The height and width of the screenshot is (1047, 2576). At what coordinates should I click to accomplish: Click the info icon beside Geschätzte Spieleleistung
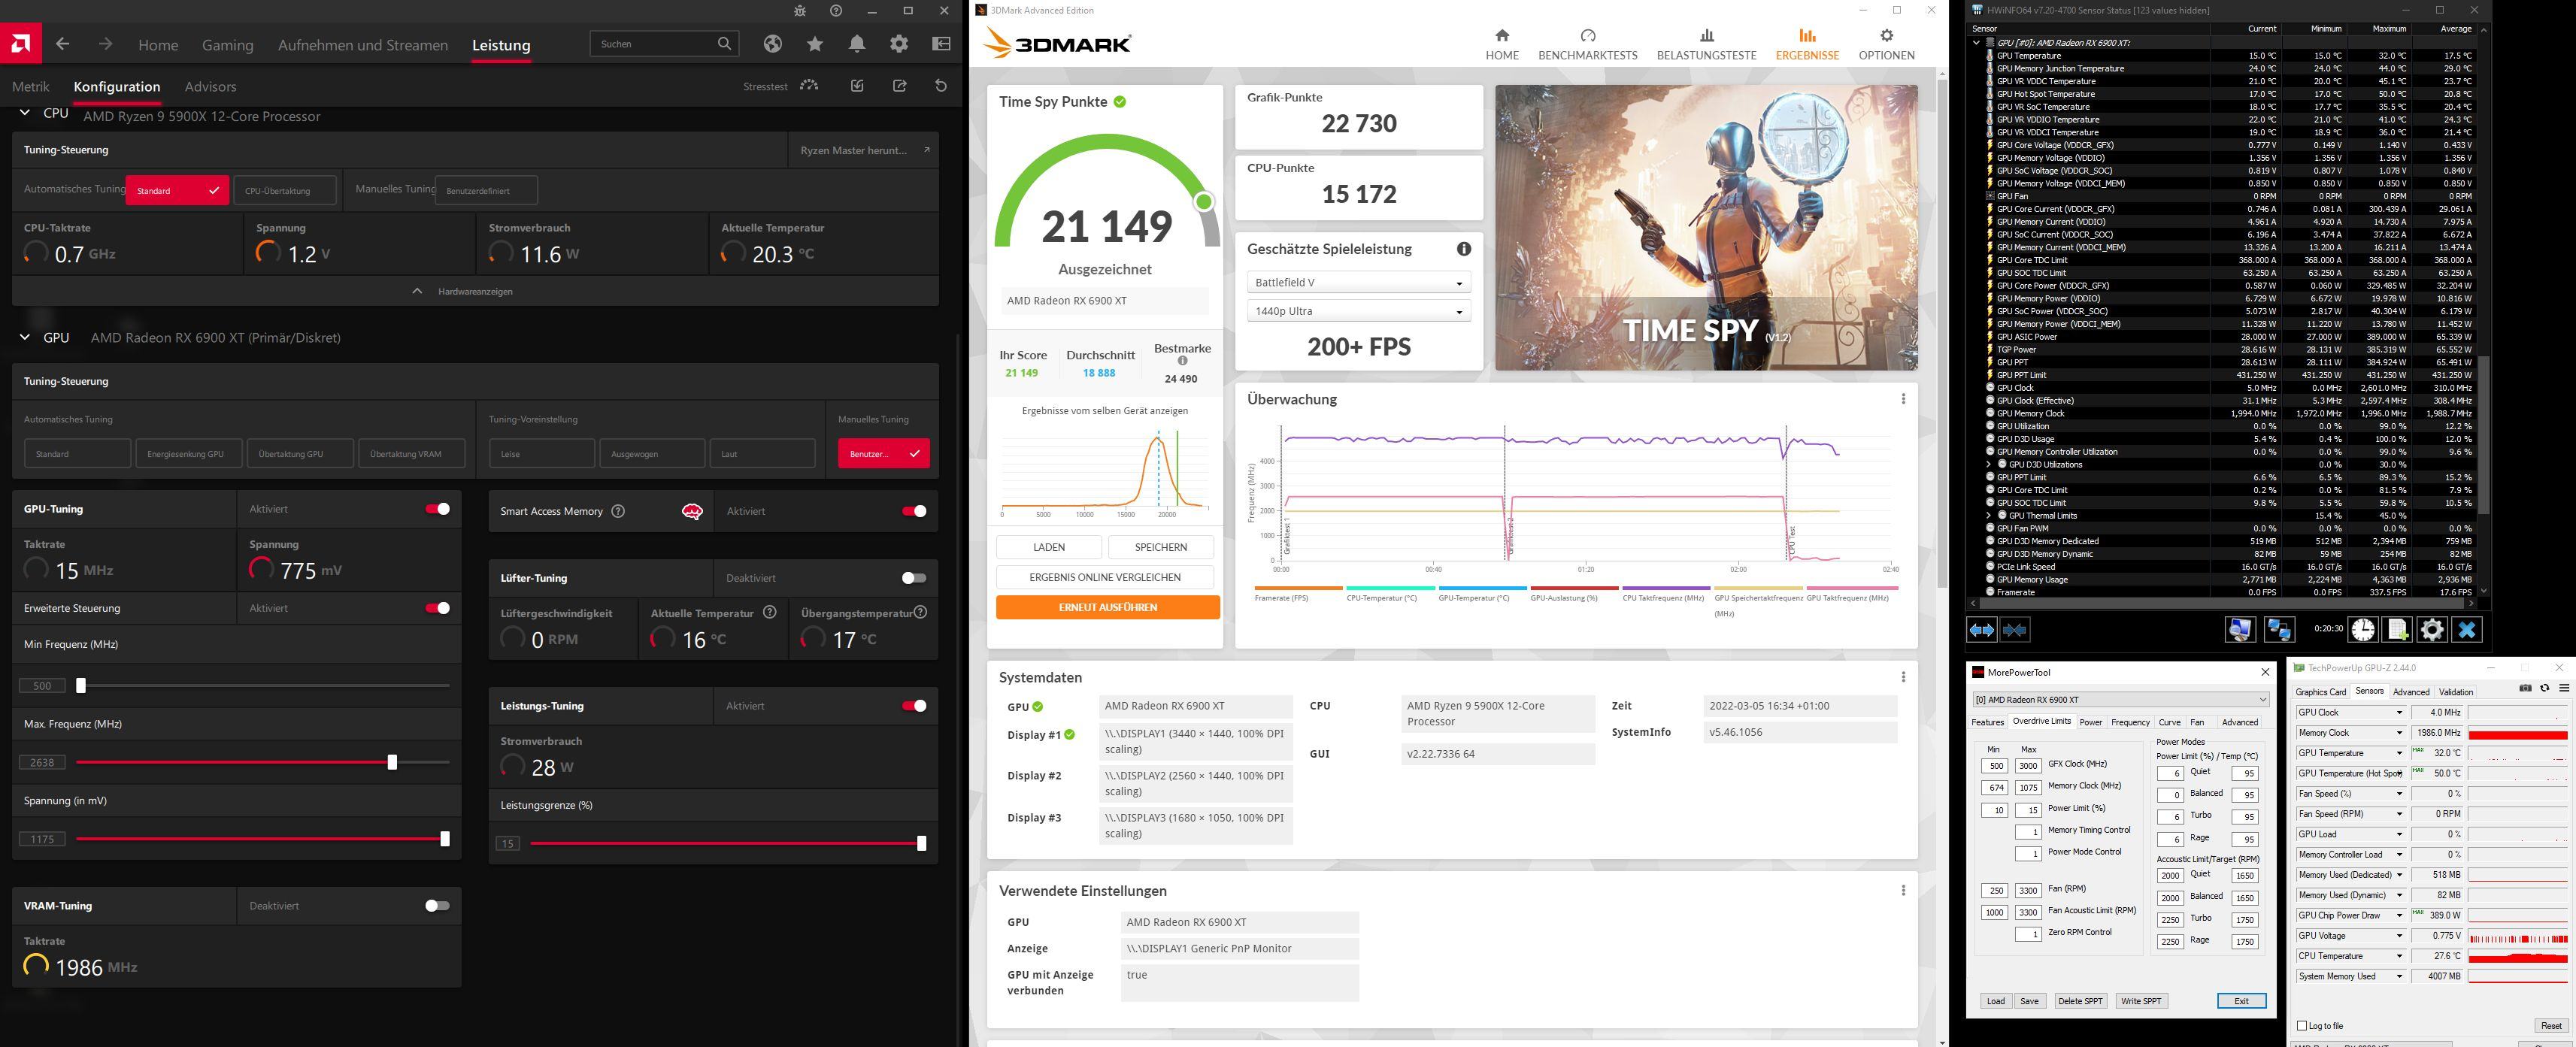[x=1463, y=249]
